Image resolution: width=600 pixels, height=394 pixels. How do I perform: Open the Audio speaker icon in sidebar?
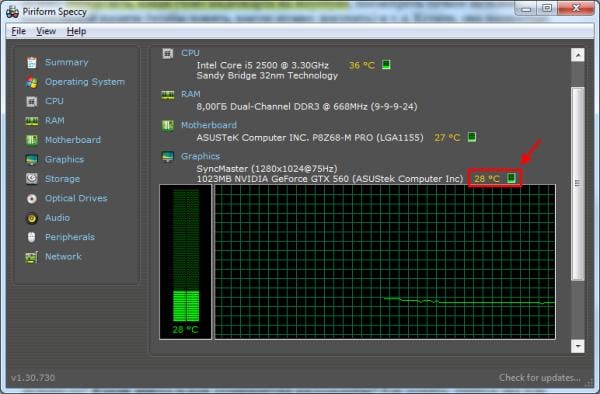click(x=32, y=218)
